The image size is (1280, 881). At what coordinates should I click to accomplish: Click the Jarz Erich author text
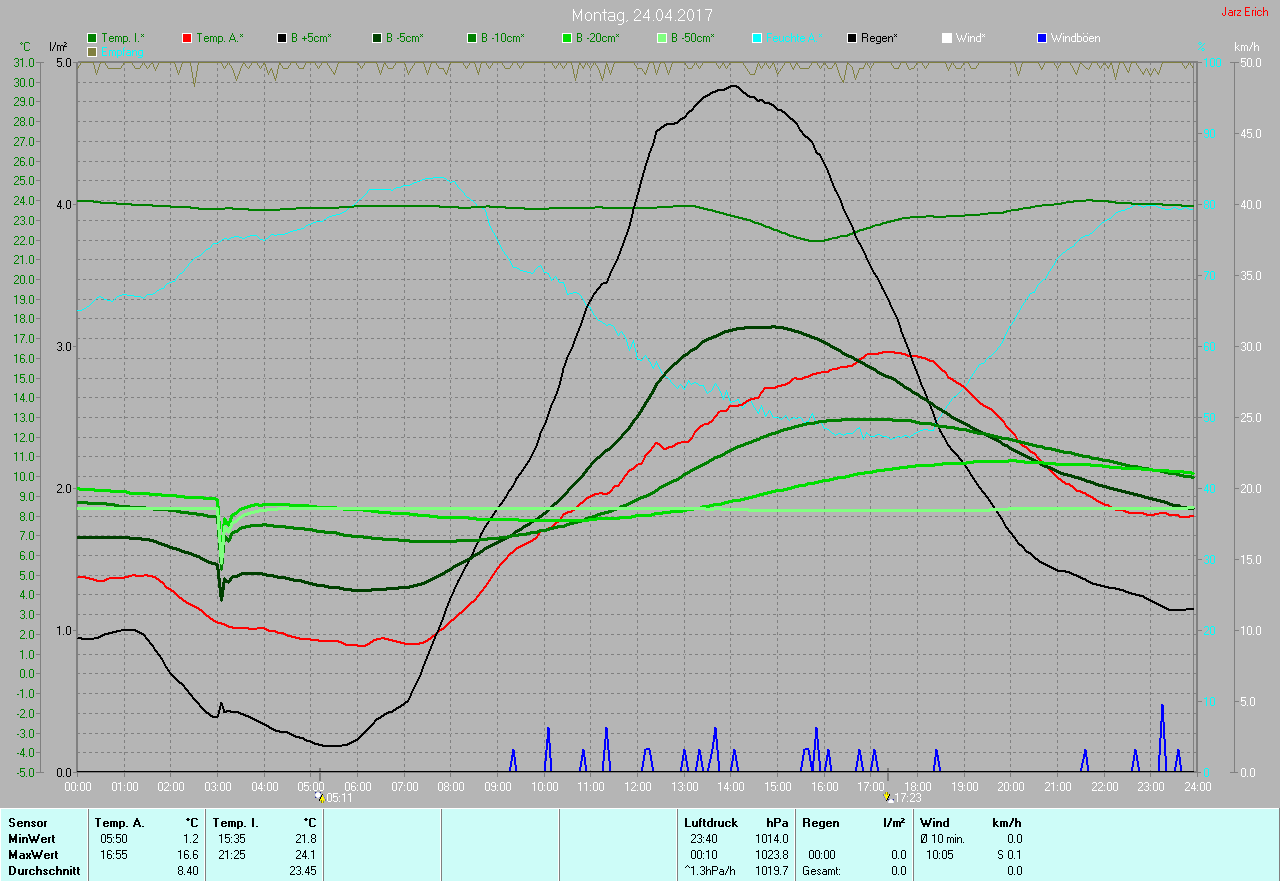pyautogui.click(x=1244, y=12)
